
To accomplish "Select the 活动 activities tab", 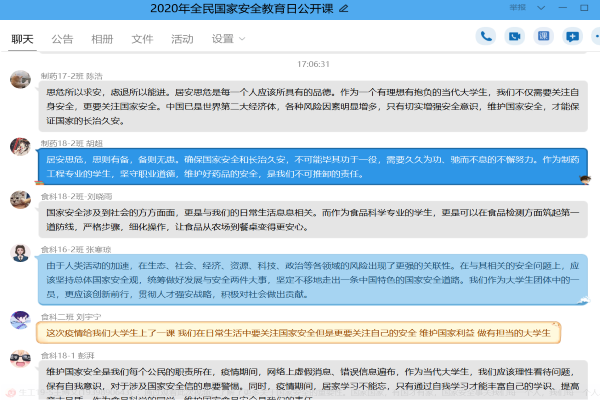I will point(182,39).
